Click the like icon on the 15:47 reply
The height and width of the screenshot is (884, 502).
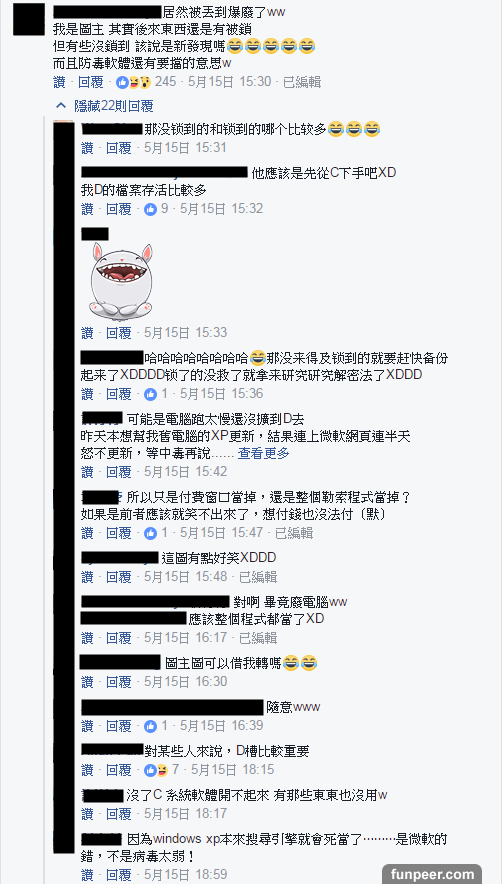pyautogui.click(x=150, y=532)
